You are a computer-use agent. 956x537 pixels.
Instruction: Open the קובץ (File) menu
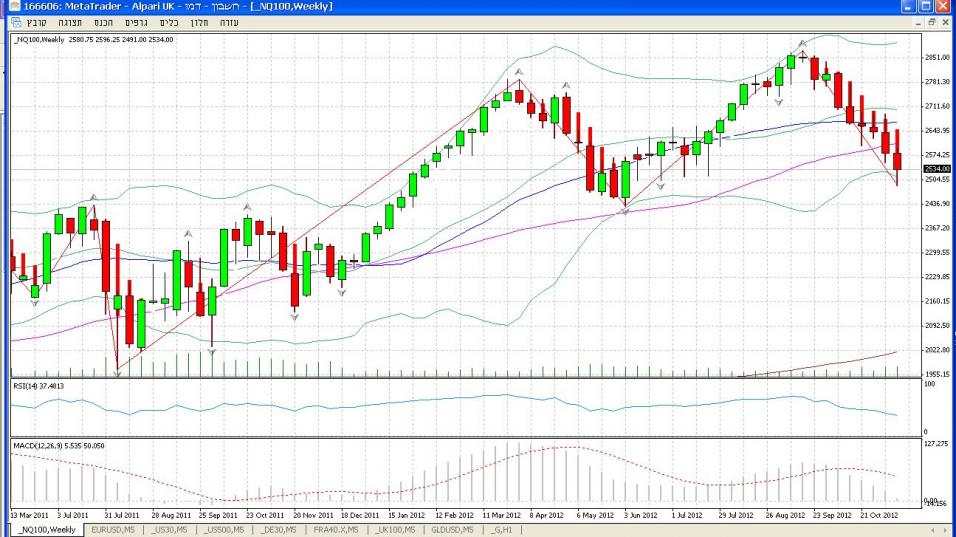[x=37, y=21]
